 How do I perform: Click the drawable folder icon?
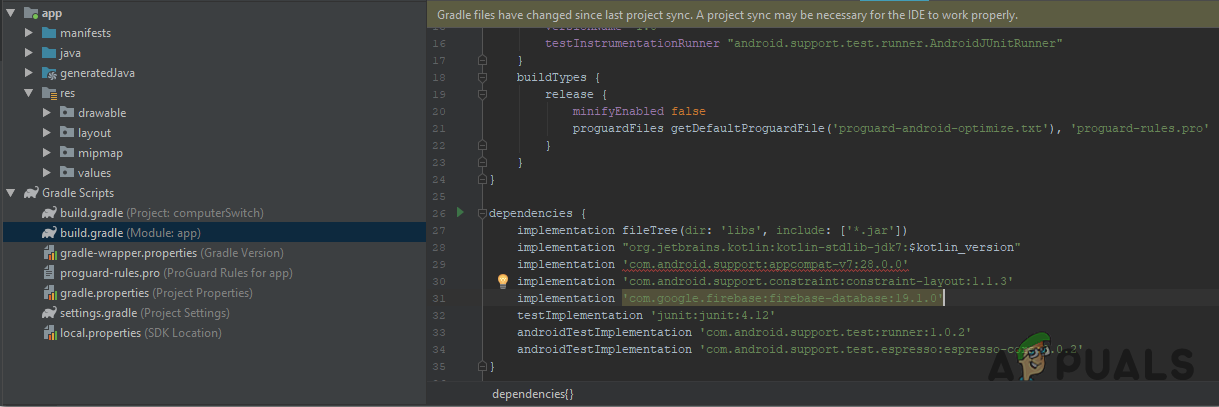67,113
